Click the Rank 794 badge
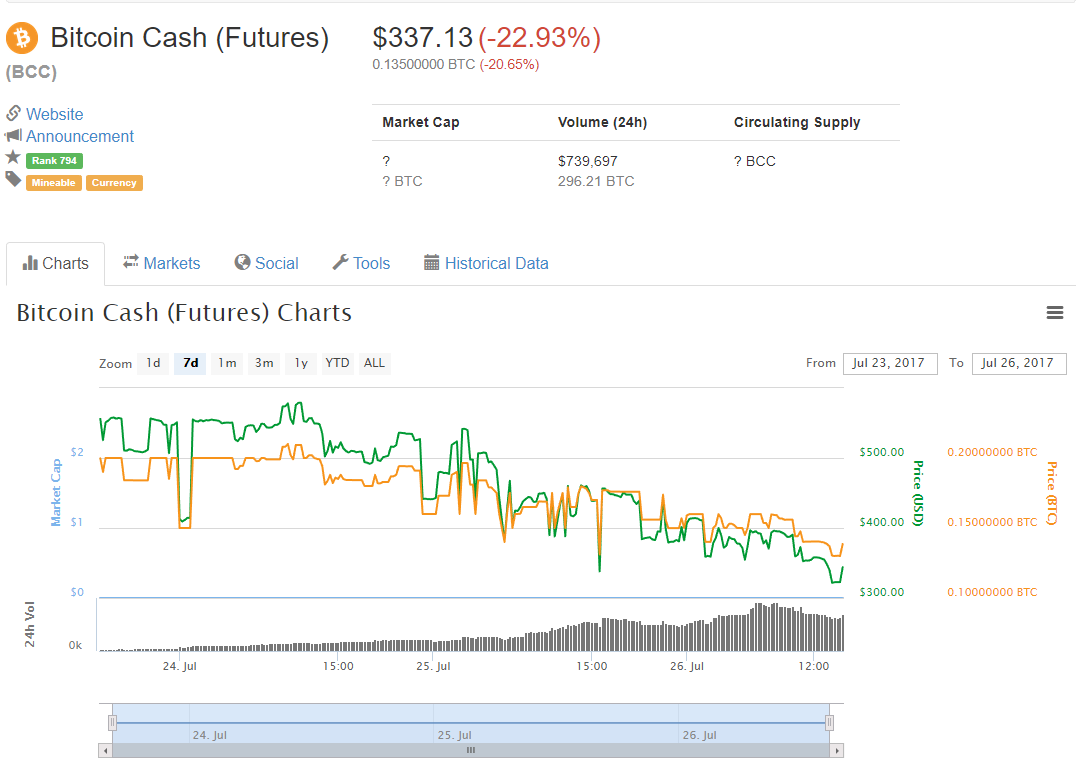The image size is (1090, 762). [x=54, y=161]
